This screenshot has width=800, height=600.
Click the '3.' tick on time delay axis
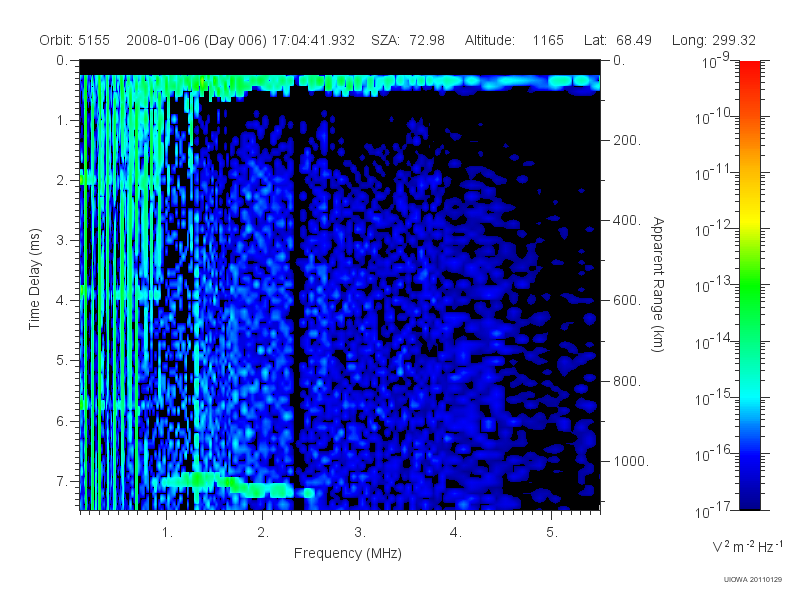[62, 240]
